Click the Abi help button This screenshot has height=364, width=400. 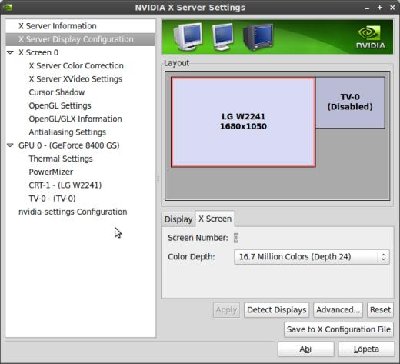click(306, 349)
